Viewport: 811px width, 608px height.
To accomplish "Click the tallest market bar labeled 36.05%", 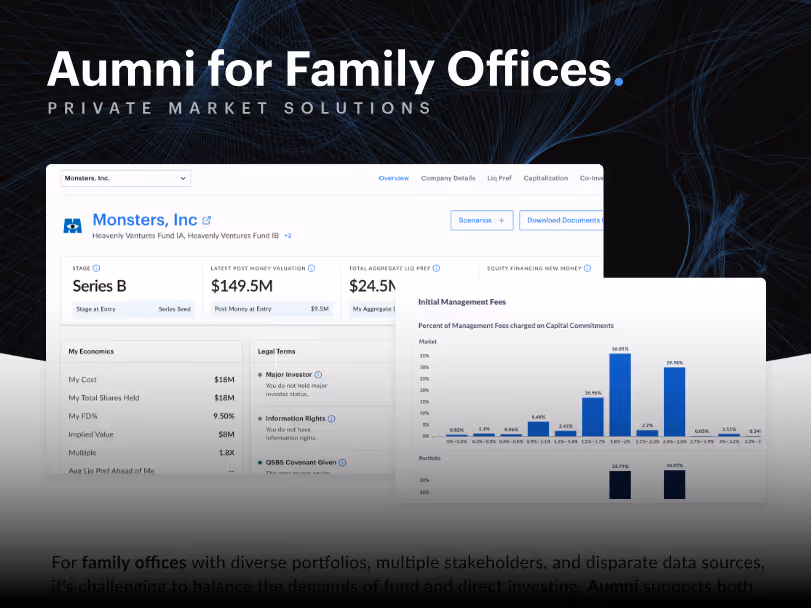I will pyautogui.click(x=620, y=395).
